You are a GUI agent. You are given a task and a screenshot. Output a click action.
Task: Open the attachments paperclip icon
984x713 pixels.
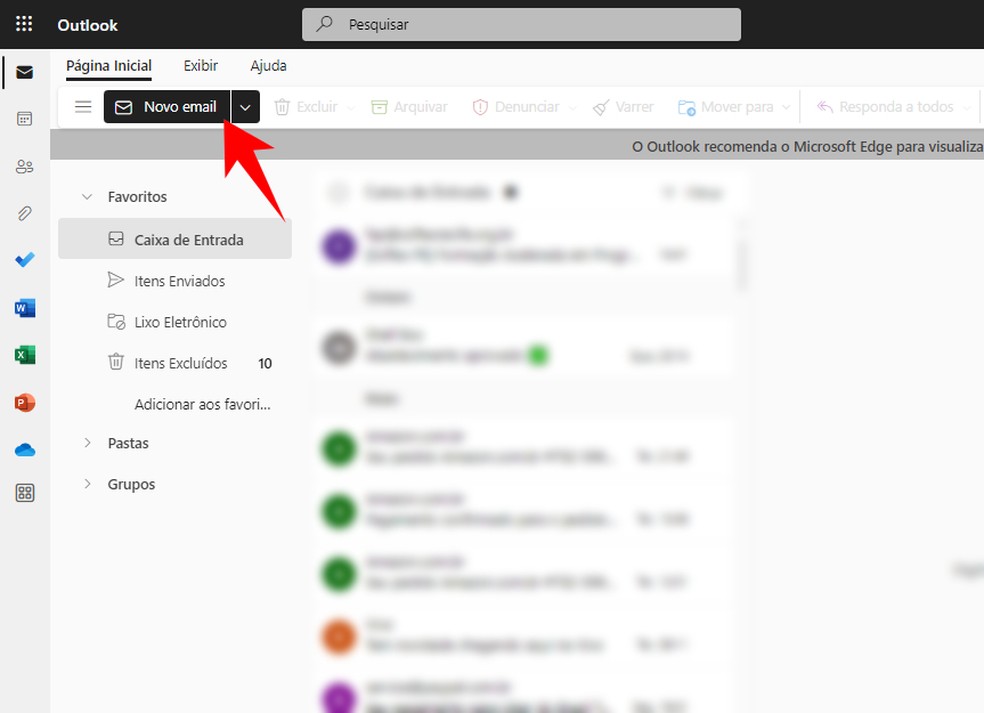tap(25, 213)
